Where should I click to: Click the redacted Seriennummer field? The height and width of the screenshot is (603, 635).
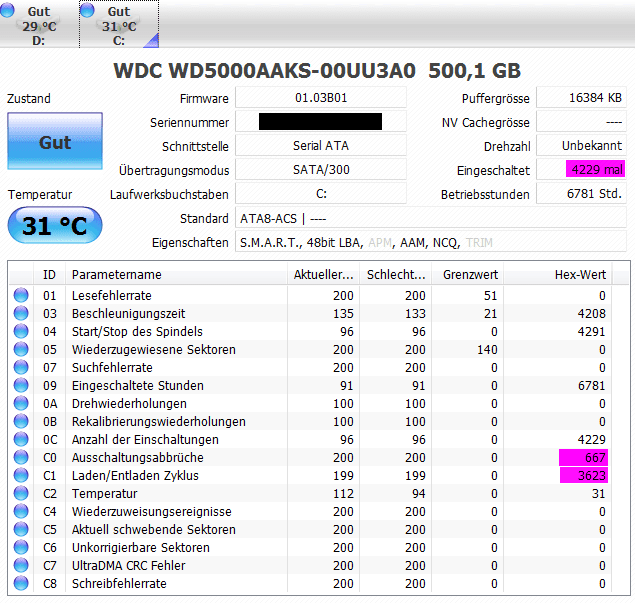pos(321,121)
